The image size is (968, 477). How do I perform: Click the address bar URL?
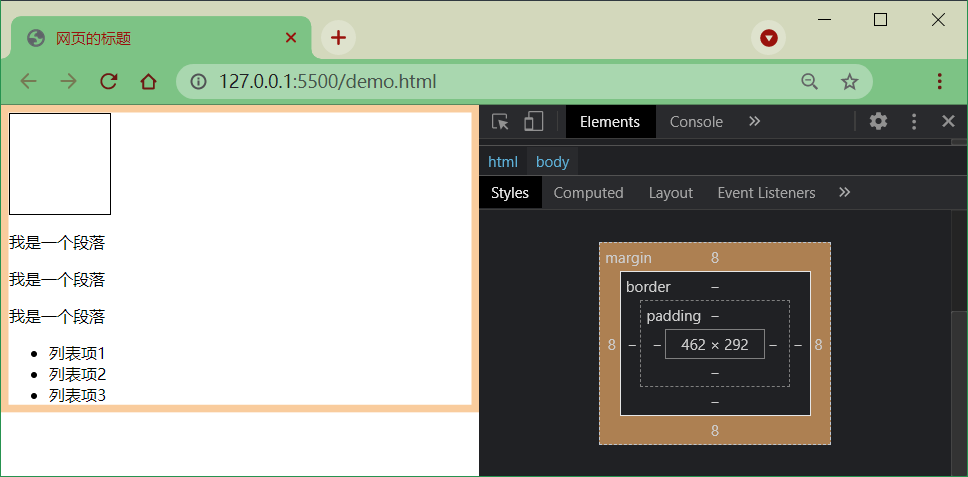point(328,81)
